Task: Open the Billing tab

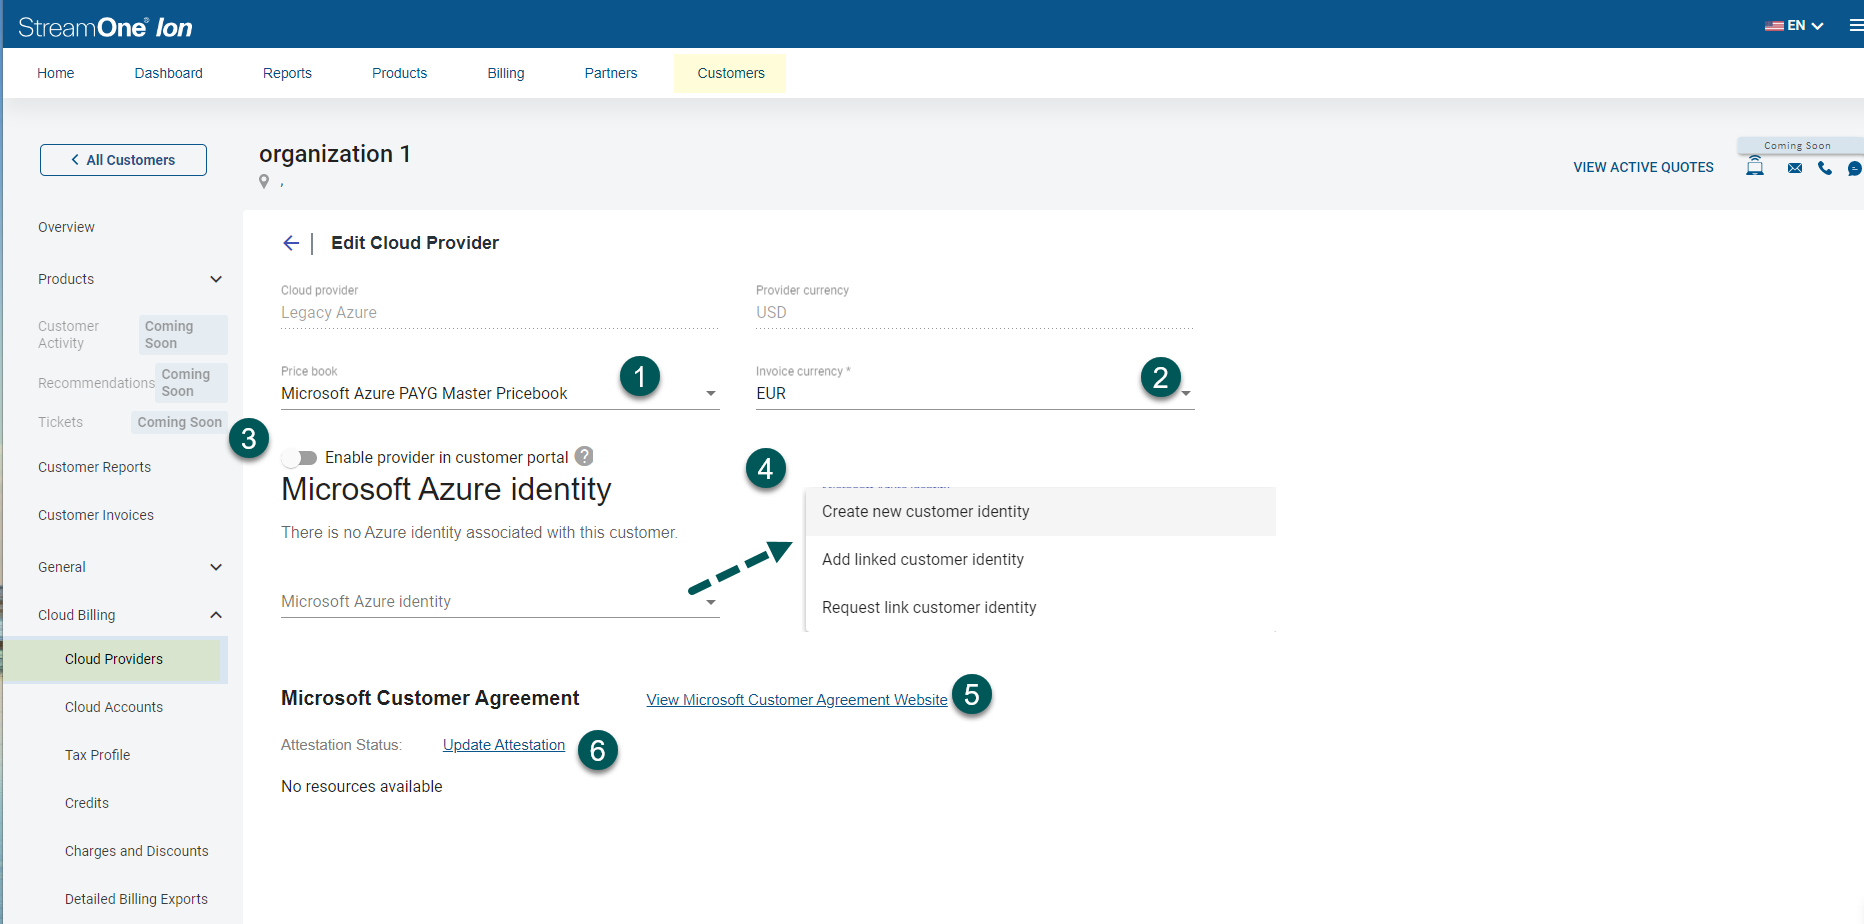Action: [x=506, y=73]
